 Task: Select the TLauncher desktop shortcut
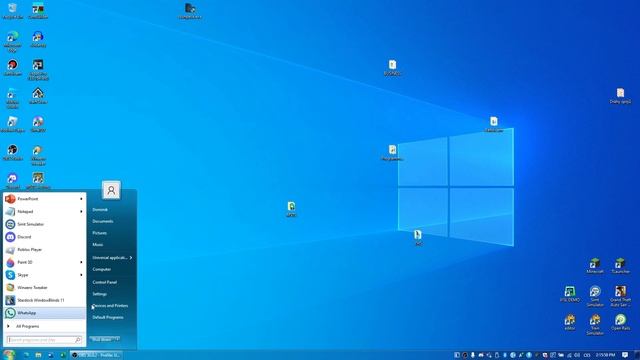(x=620, y=266)
